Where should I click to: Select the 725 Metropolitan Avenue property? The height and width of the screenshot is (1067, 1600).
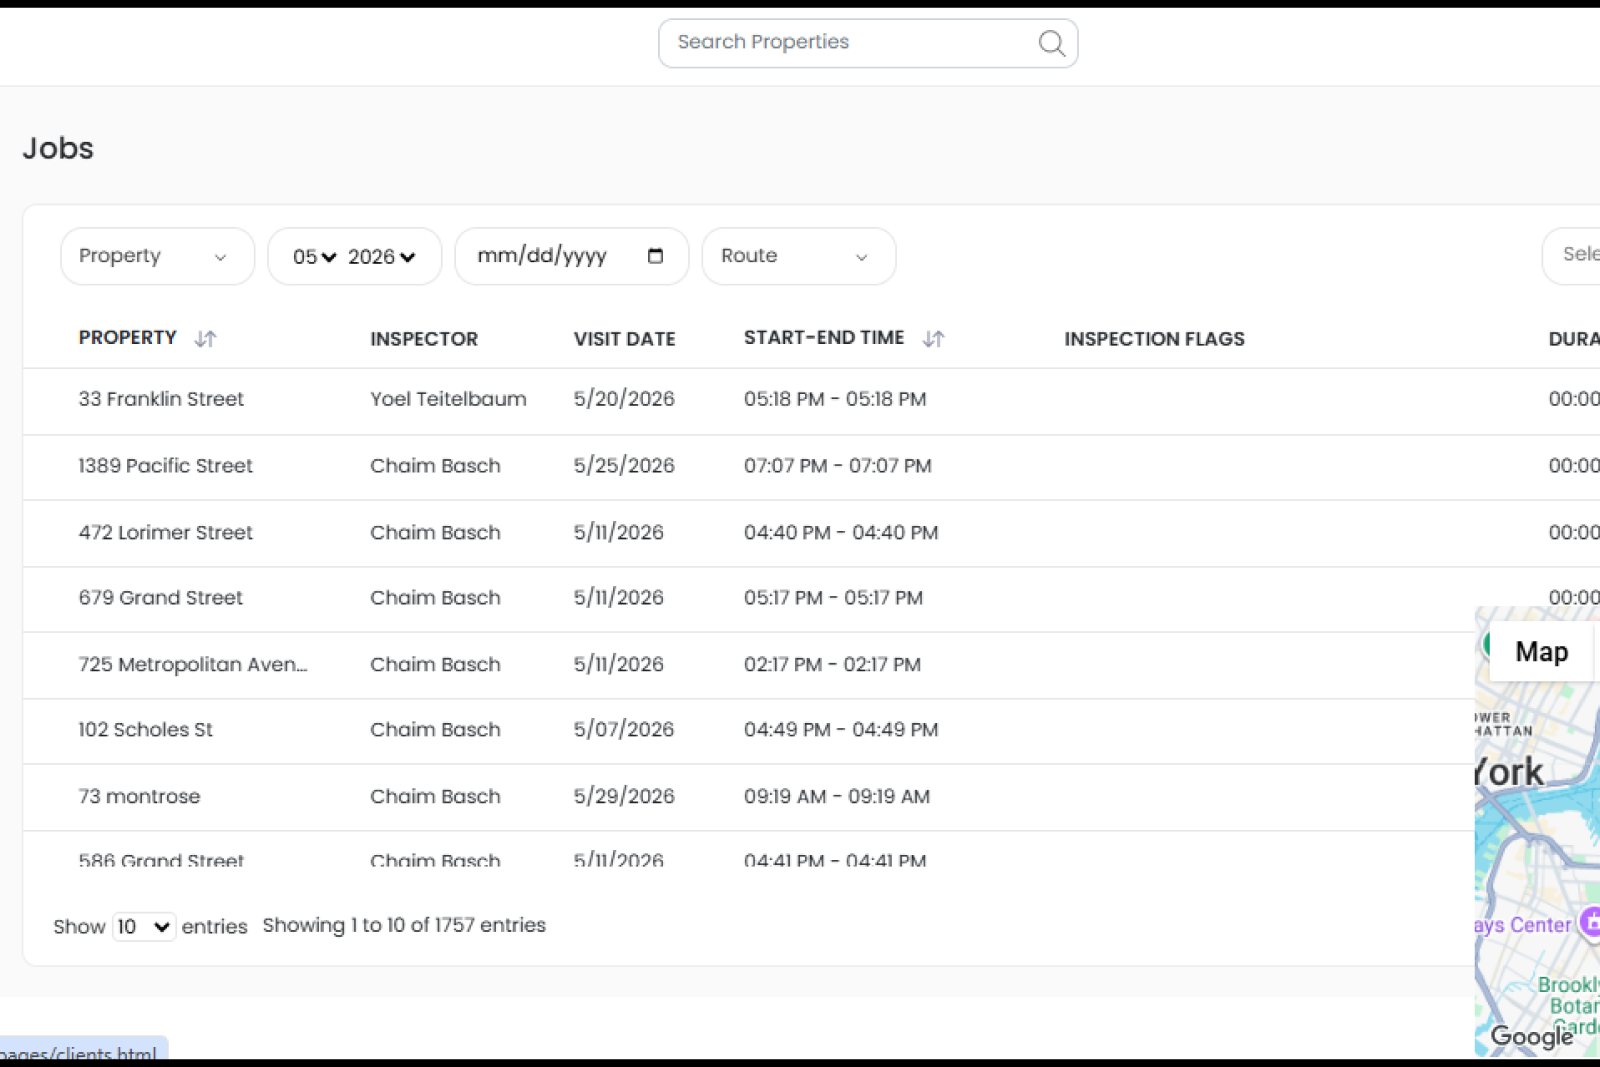193,665
